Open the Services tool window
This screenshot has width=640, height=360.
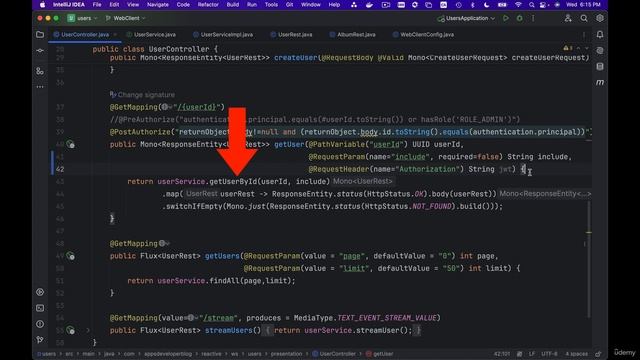click(40, 292)
